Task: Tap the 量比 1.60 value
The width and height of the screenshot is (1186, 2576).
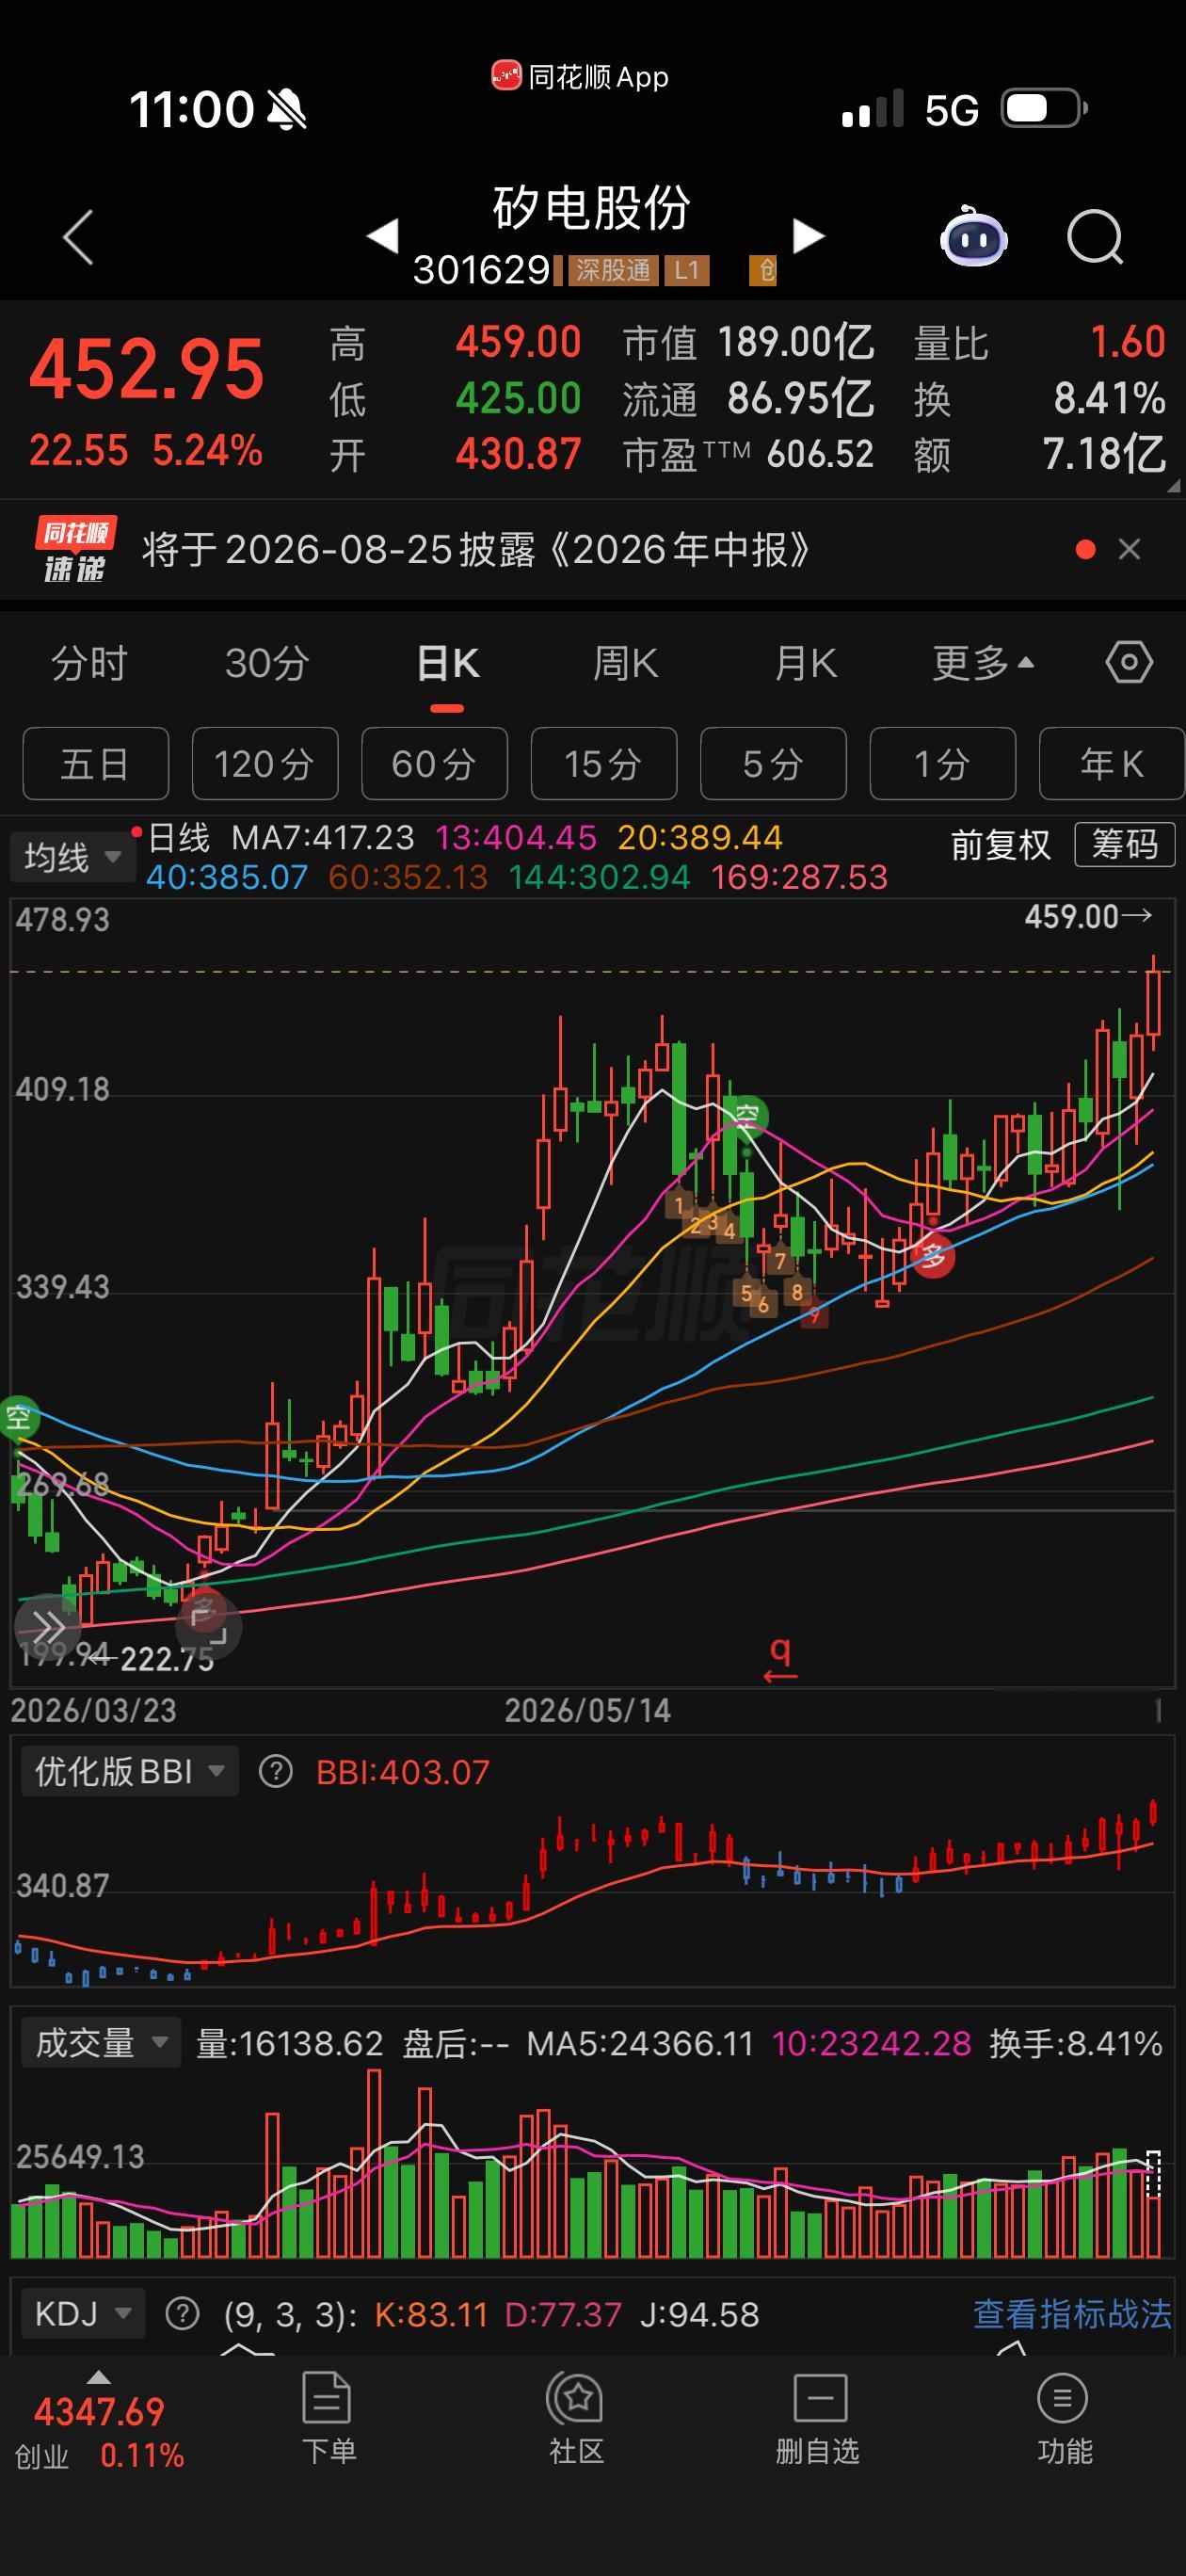Action: 1128,342
